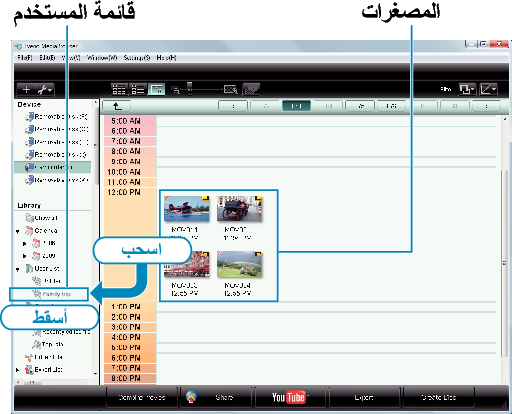Open the Window menu
This screenshot has width=512, height=414.
pos(102,58)
